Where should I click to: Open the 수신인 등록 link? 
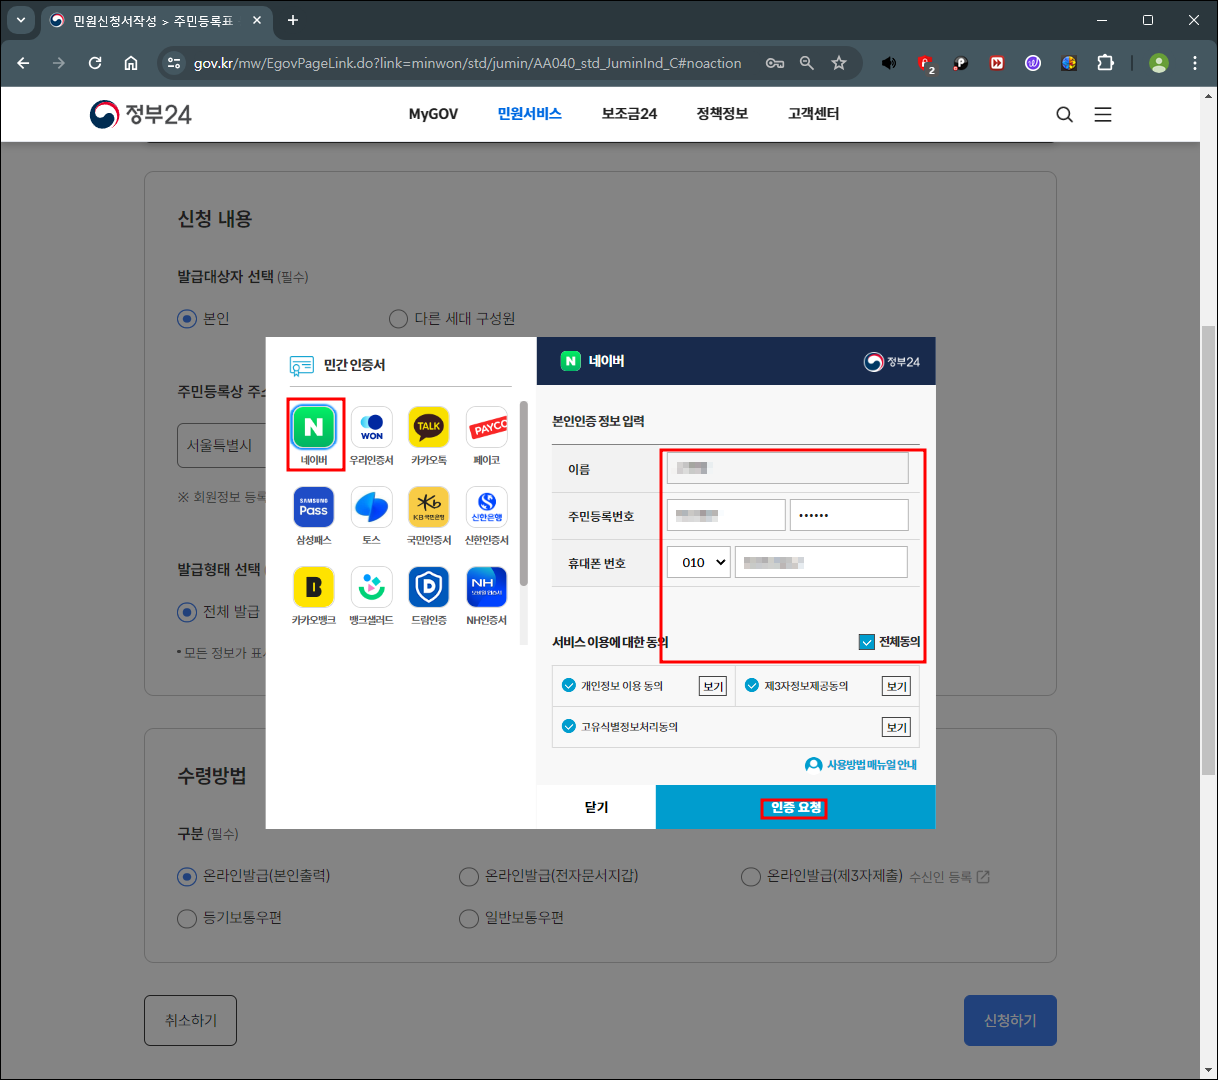(949, 877)
